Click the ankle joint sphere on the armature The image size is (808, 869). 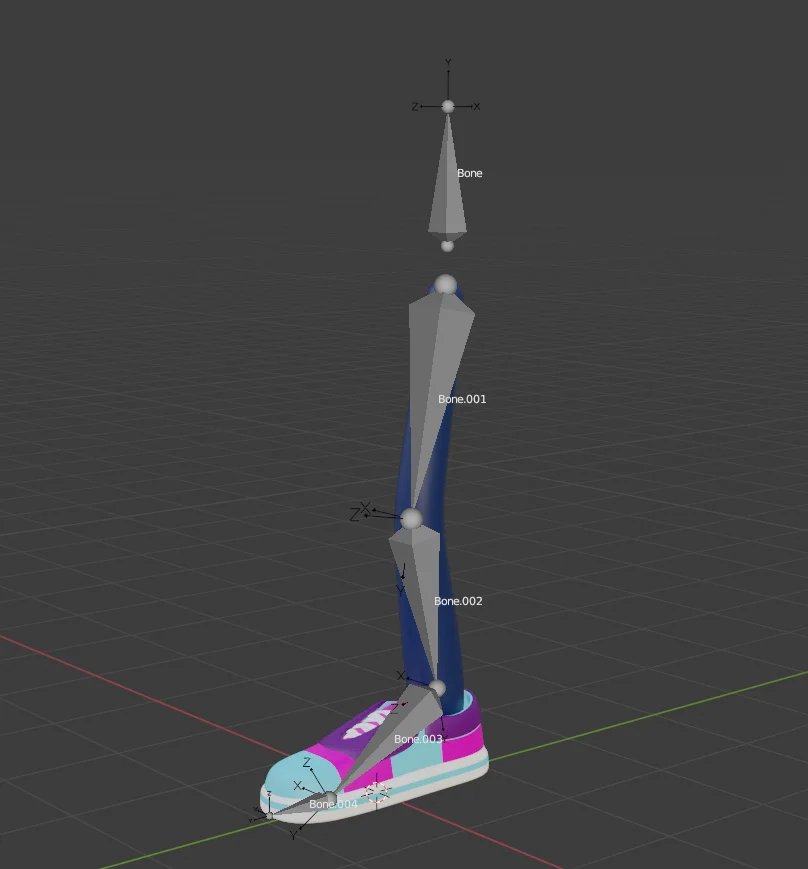(436, 689)
